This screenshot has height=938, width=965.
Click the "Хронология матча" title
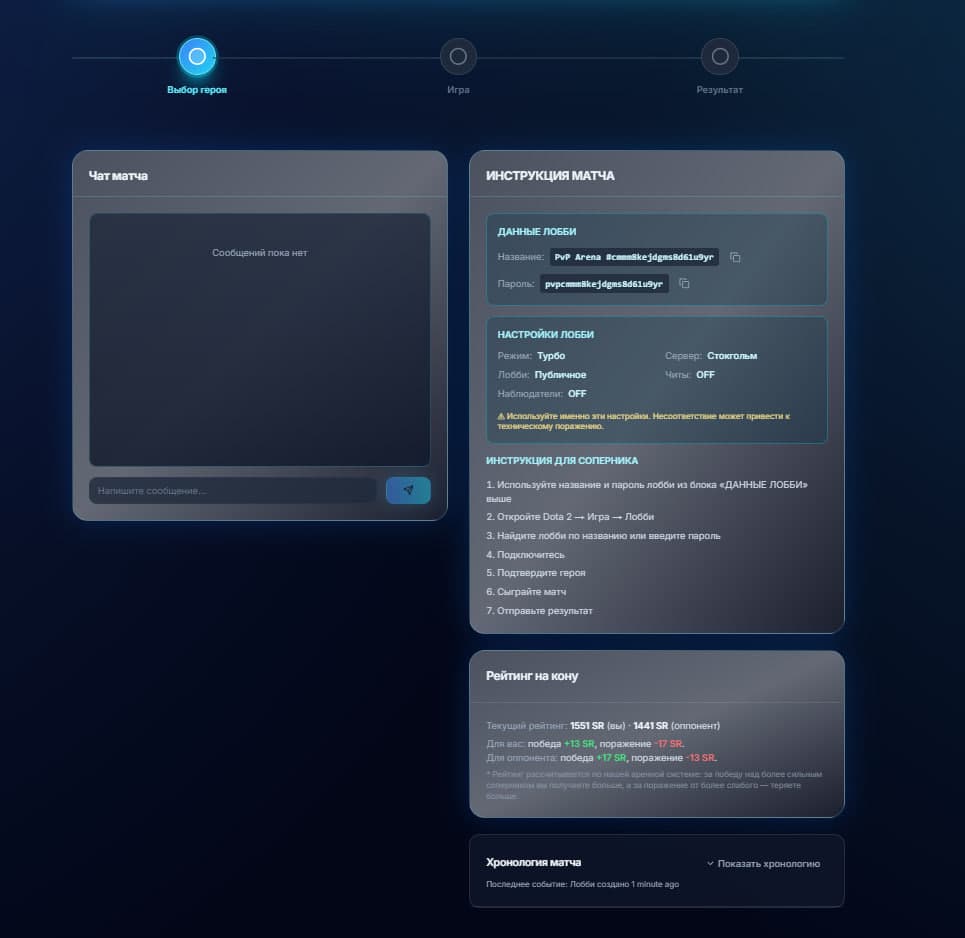(533, 862)
